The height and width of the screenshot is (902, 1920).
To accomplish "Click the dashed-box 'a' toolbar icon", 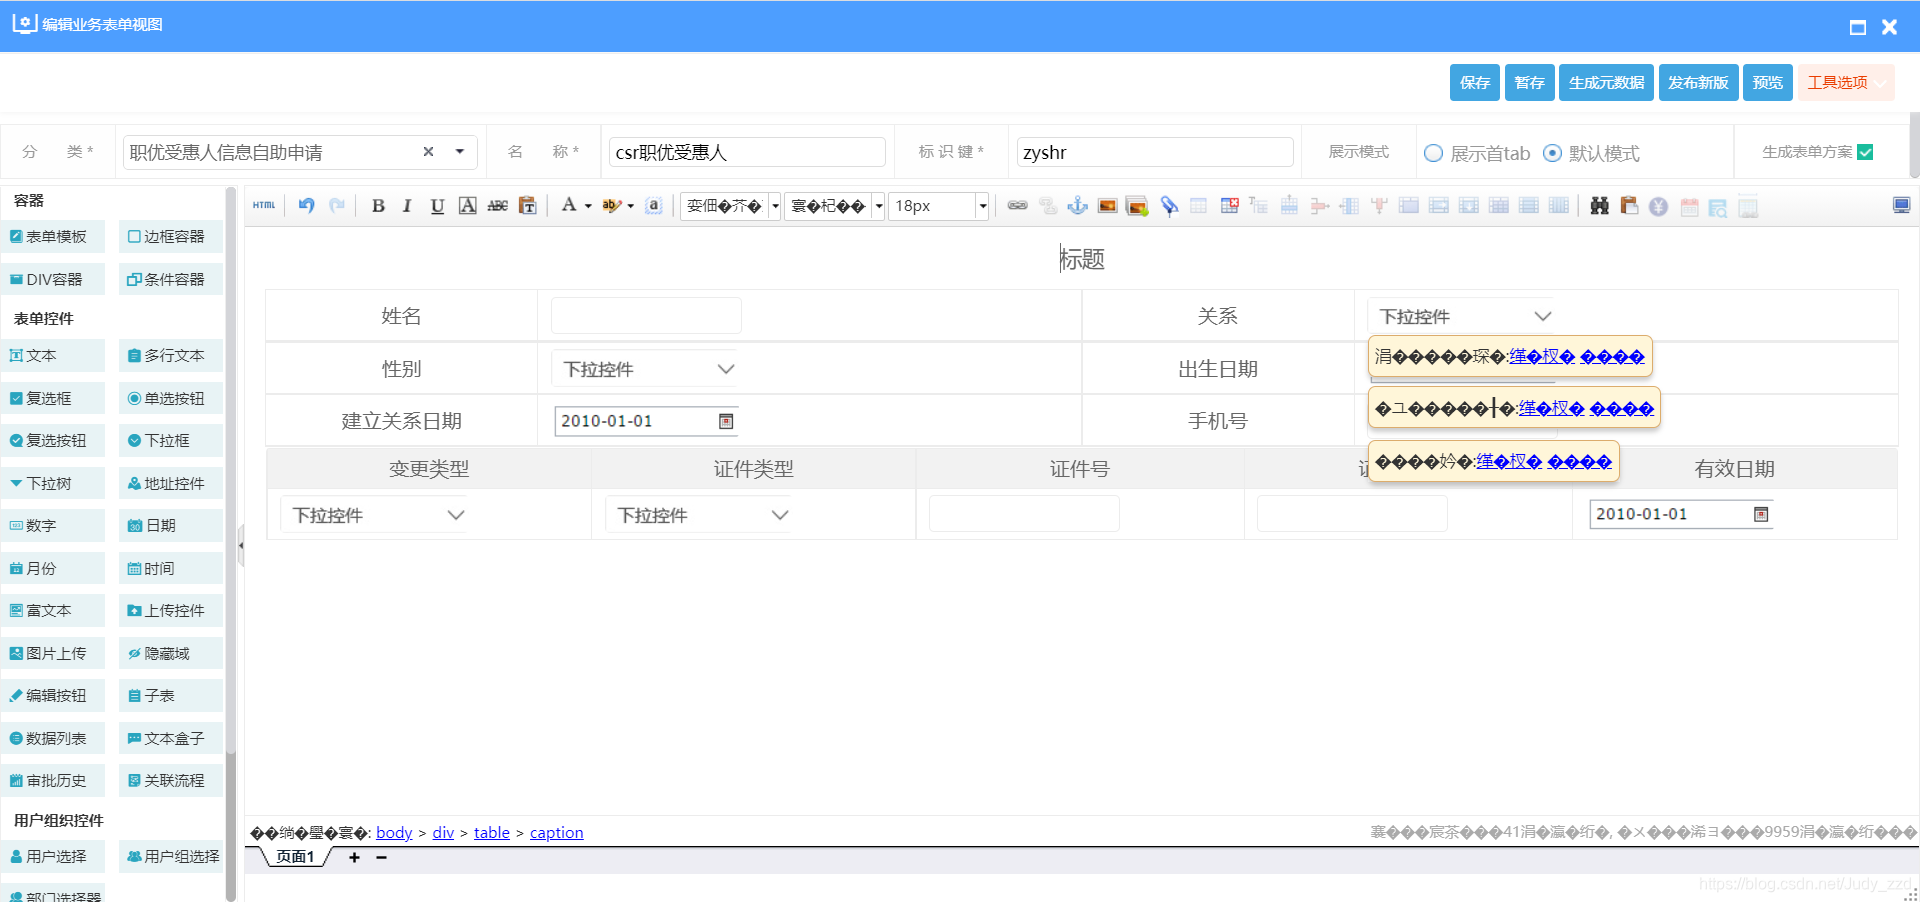I will (654, 206).
